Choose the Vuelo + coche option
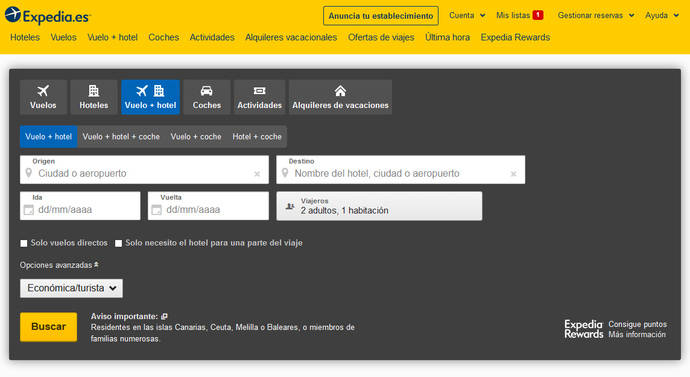 196,137
